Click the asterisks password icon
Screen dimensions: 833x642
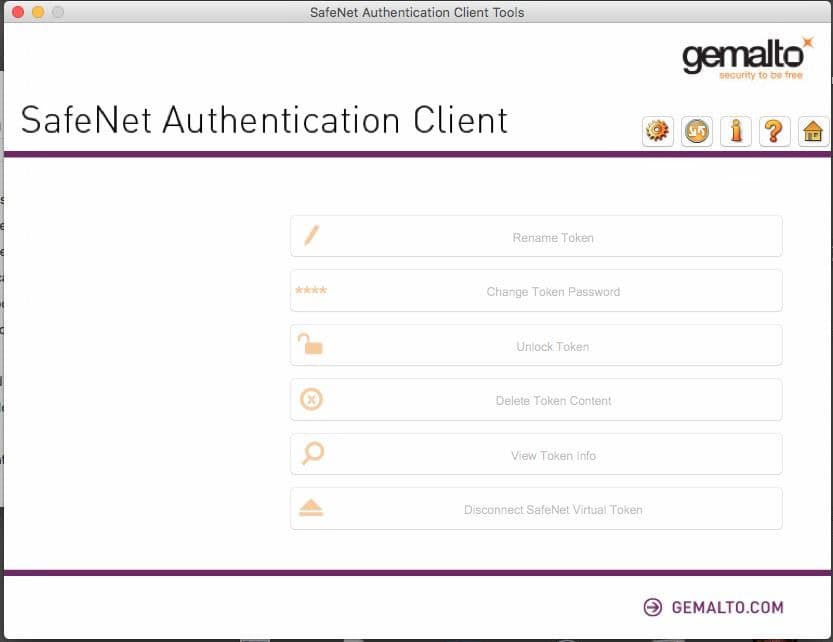tap(311, 290)
